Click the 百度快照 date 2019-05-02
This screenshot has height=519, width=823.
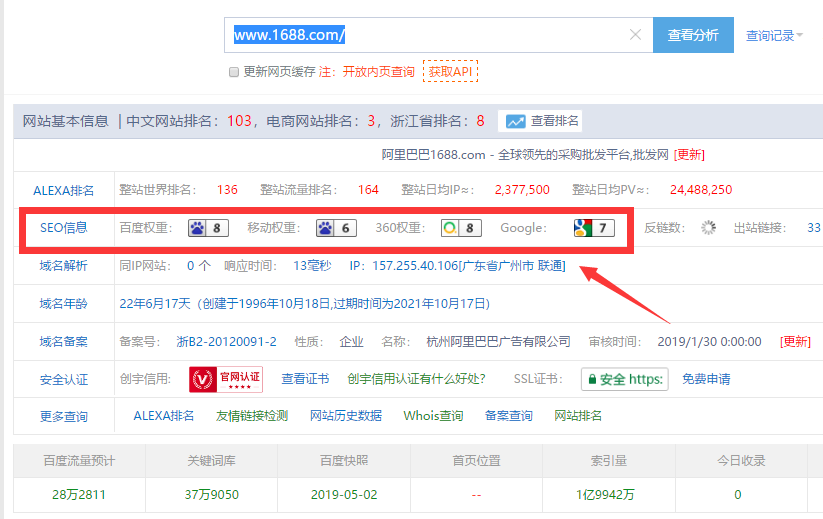point(344,494)
